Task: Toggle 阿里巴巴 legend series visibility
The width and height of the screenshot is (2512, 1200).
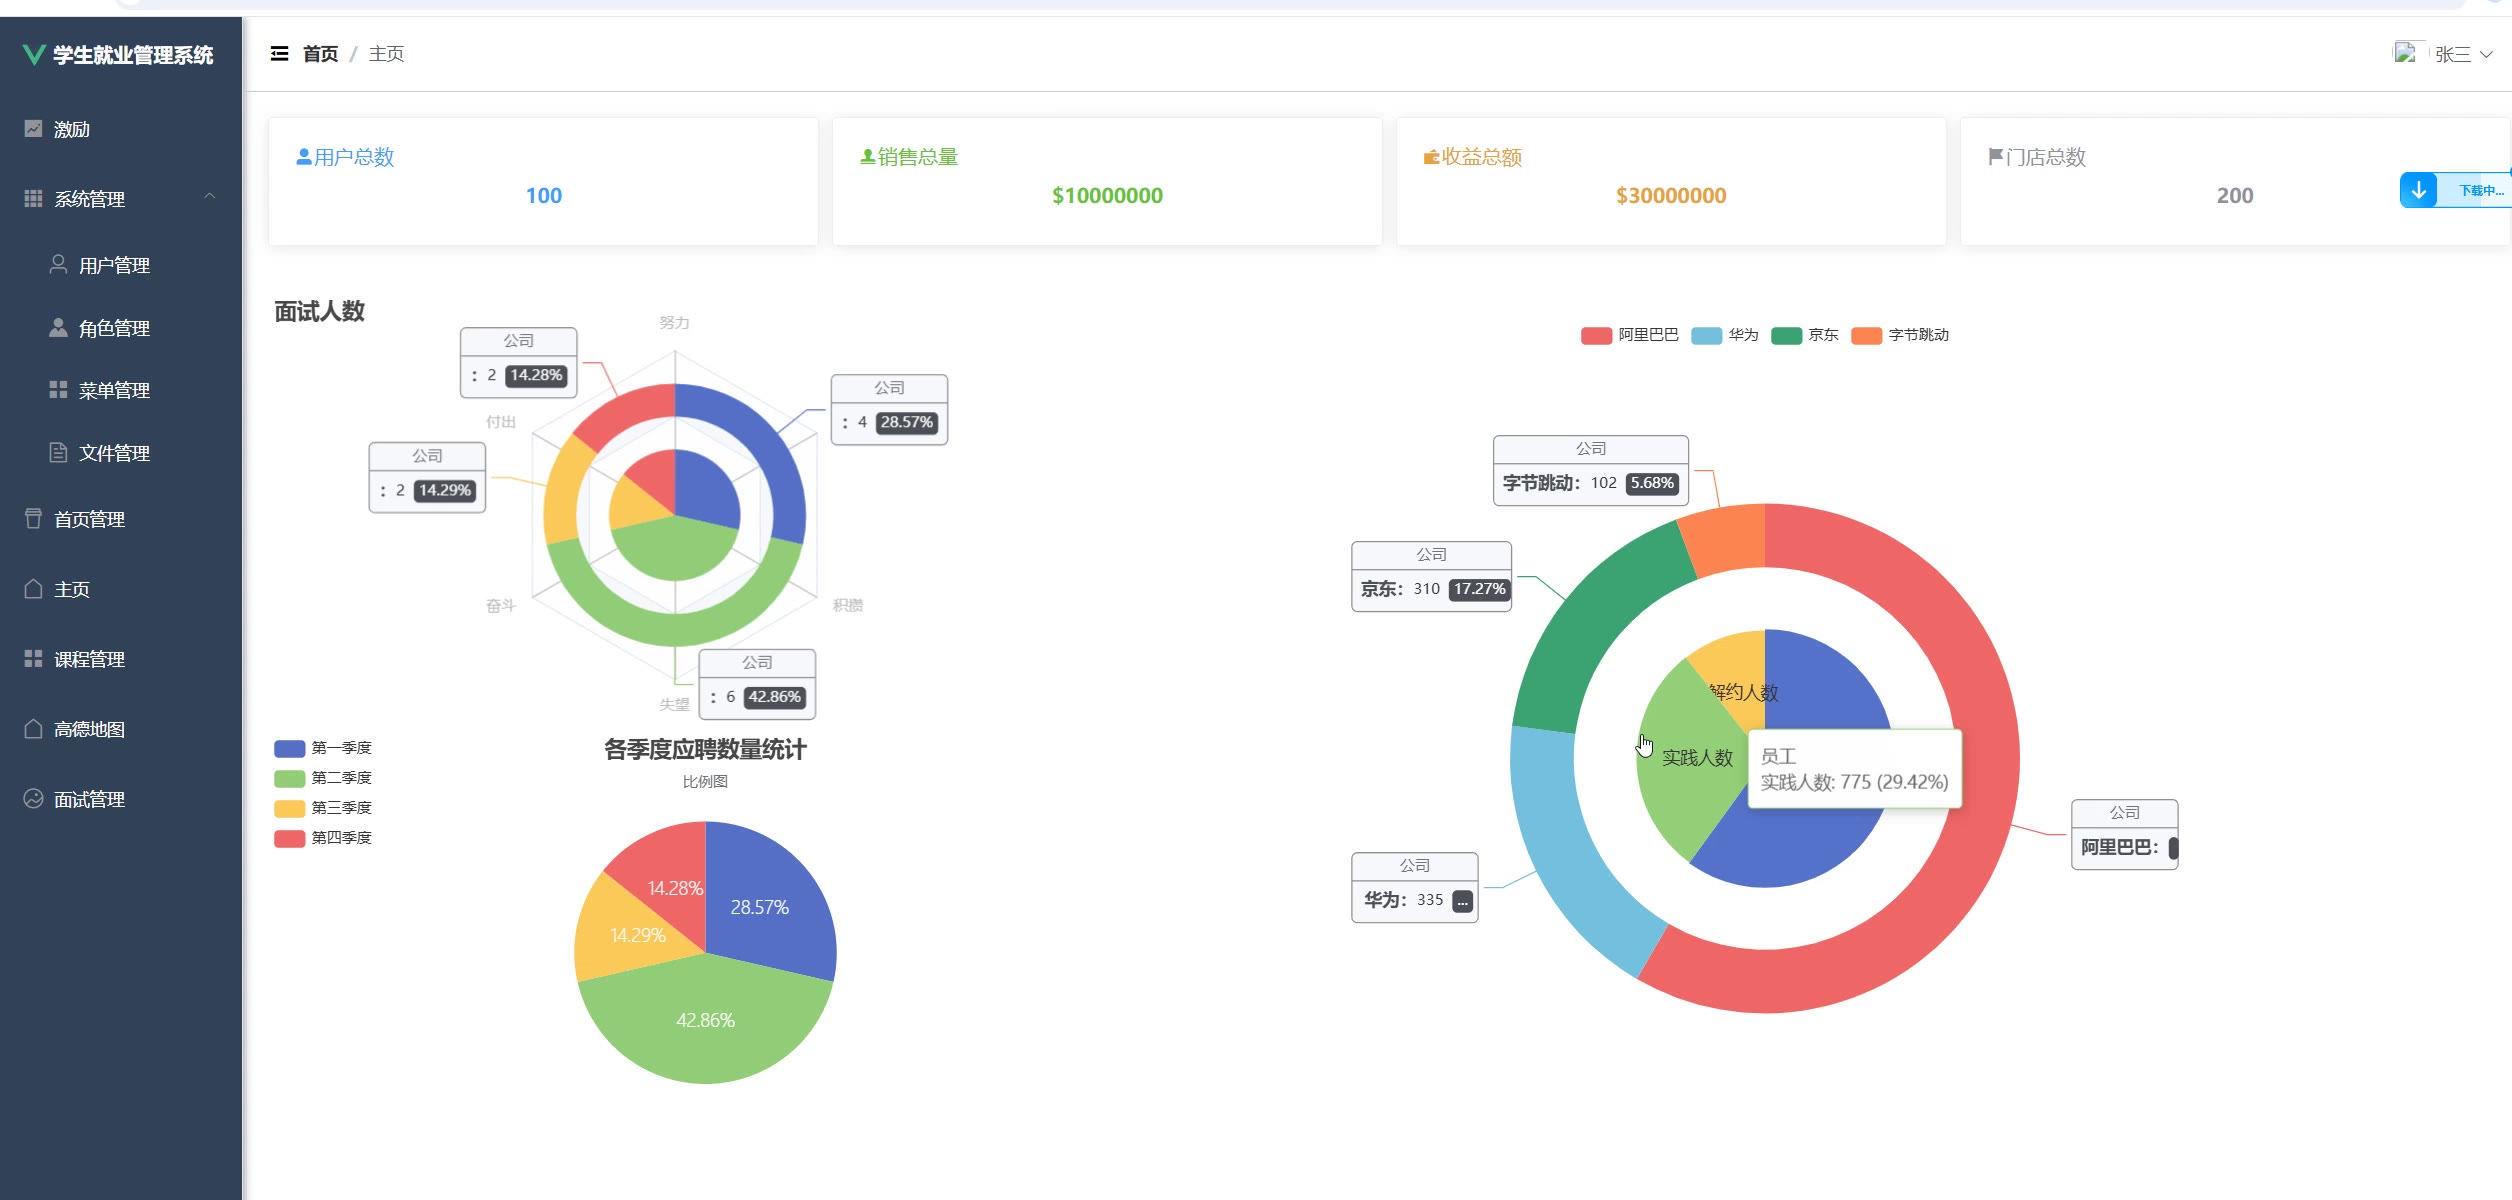Action: (x=1629, y=335)
